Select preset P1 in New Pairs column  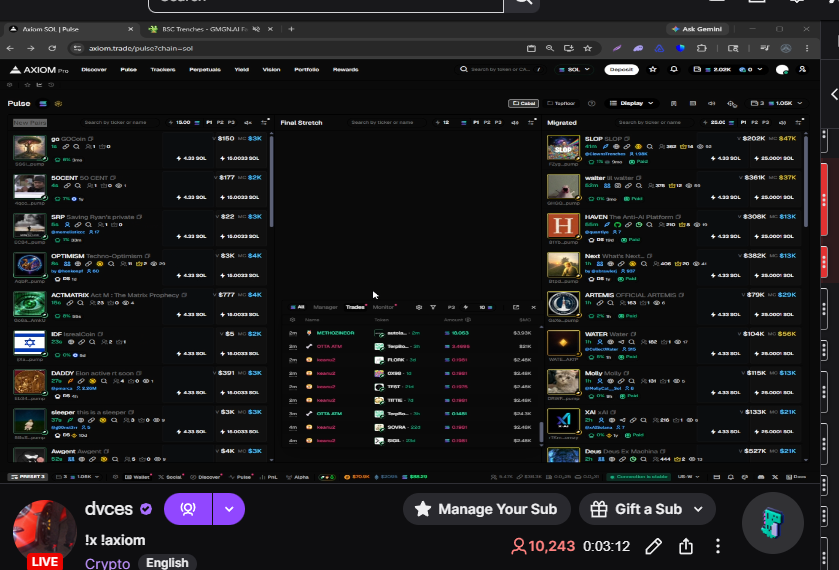[x=209, y=123]
